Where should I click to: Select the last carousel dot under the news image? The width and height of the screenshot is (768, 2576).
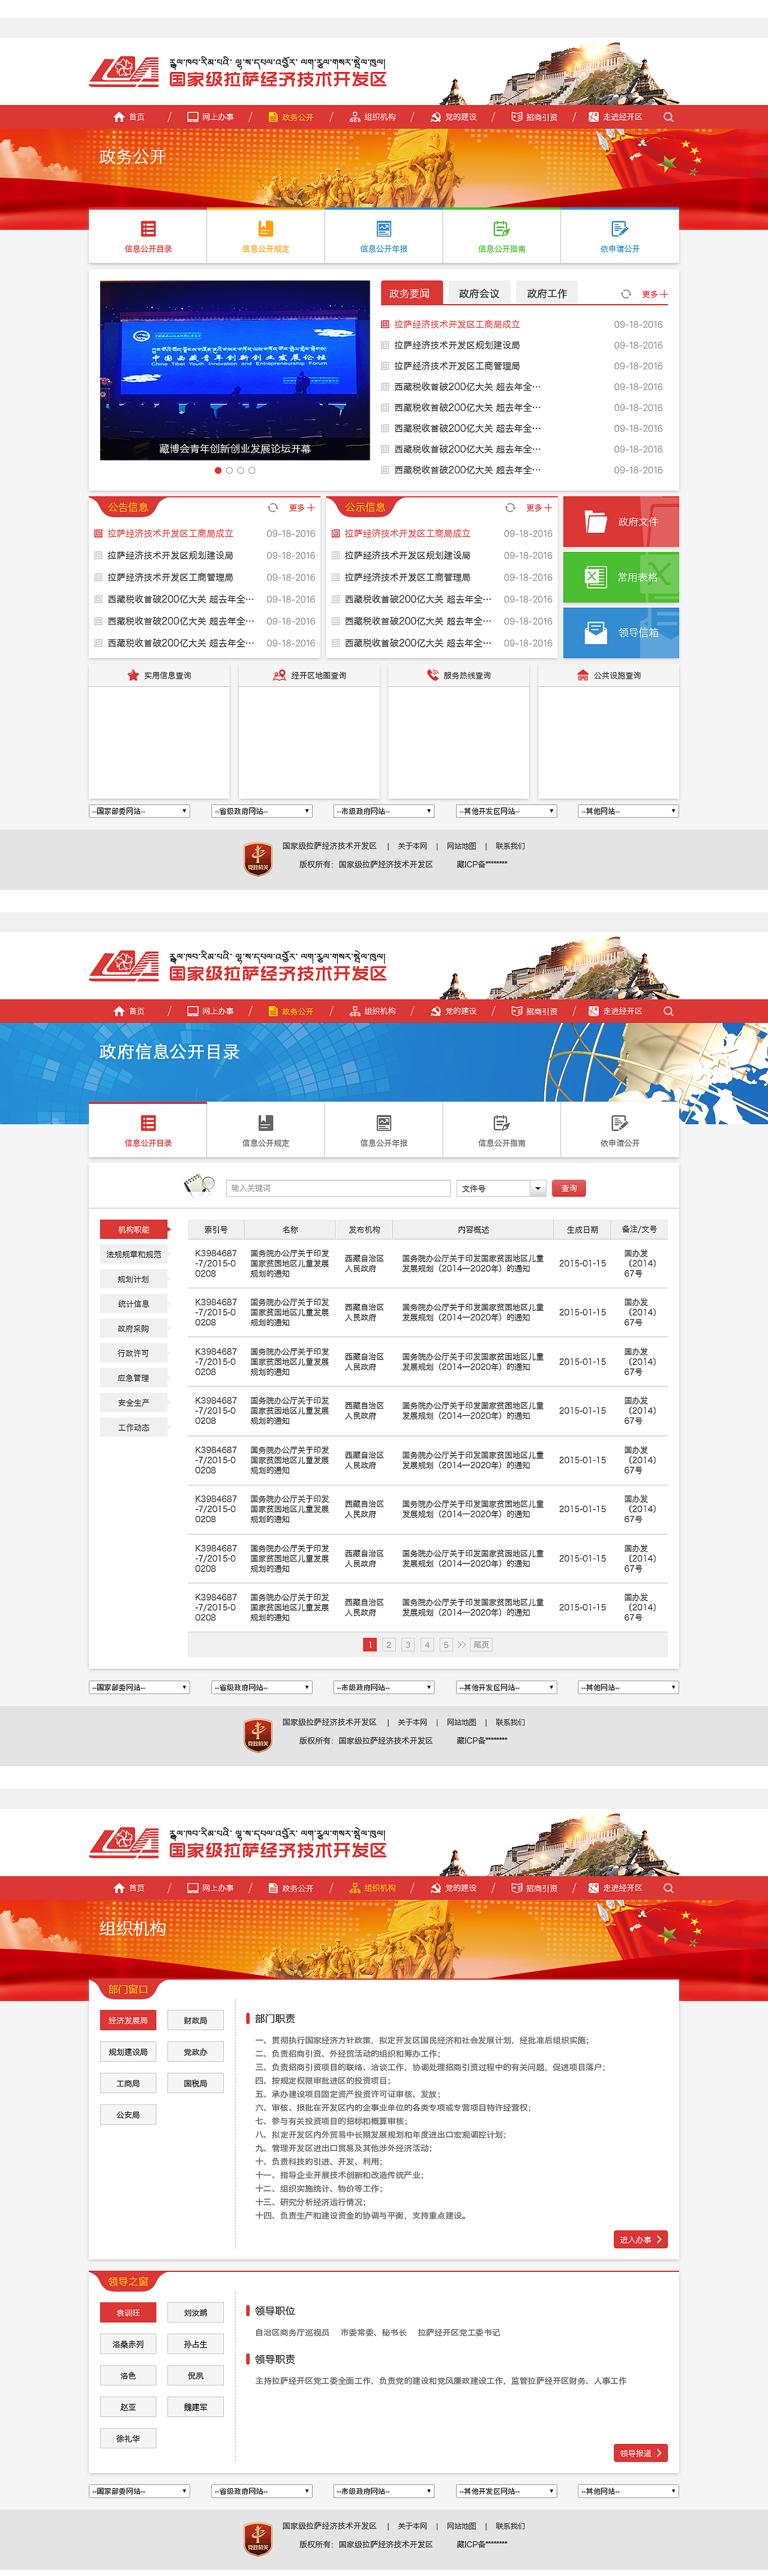click(252, 470)
